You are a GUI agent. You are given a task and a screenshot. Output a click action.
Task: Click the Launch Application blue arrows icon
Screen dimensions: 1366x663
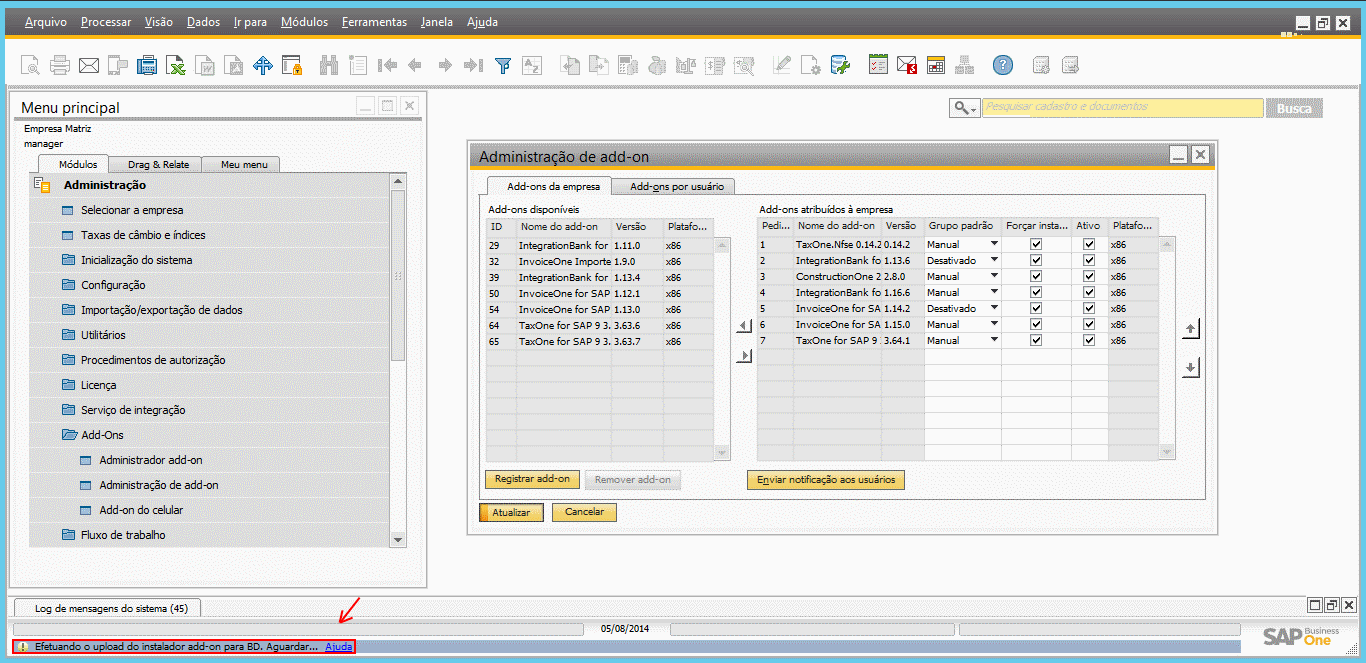tap(263, 66)
